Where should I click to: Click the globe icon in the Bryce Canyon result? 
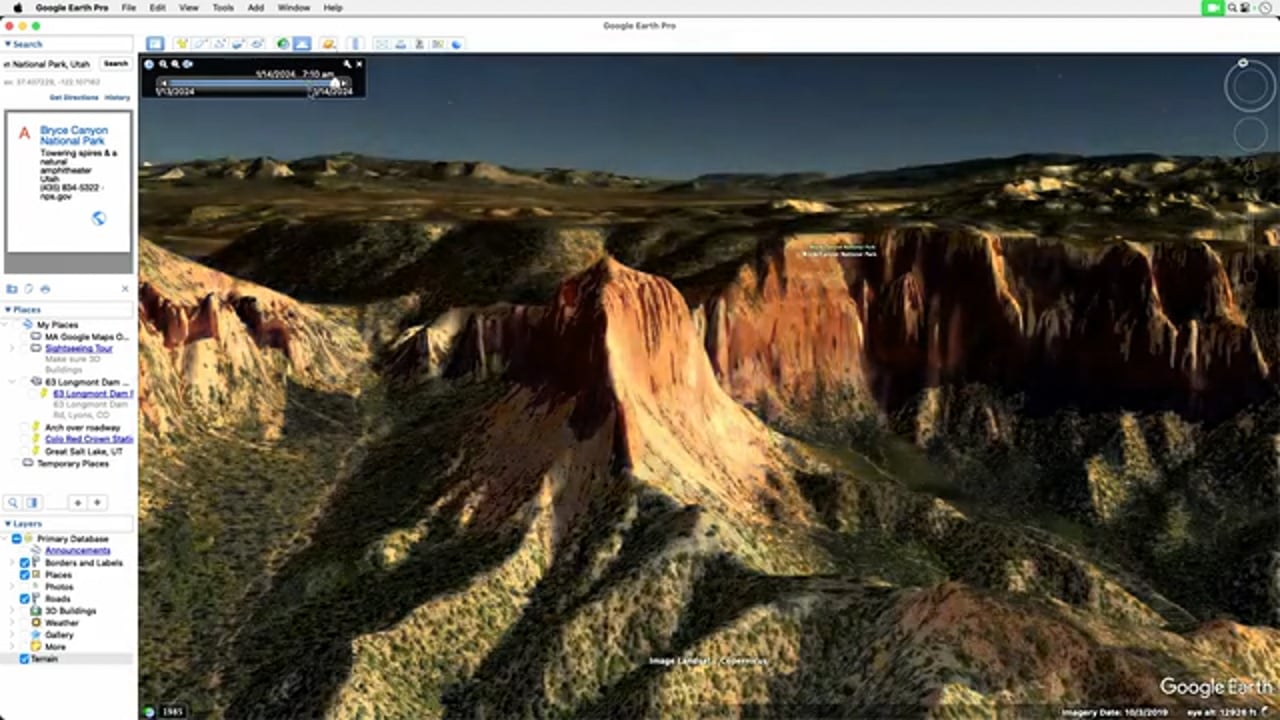(x=98, y=218)
